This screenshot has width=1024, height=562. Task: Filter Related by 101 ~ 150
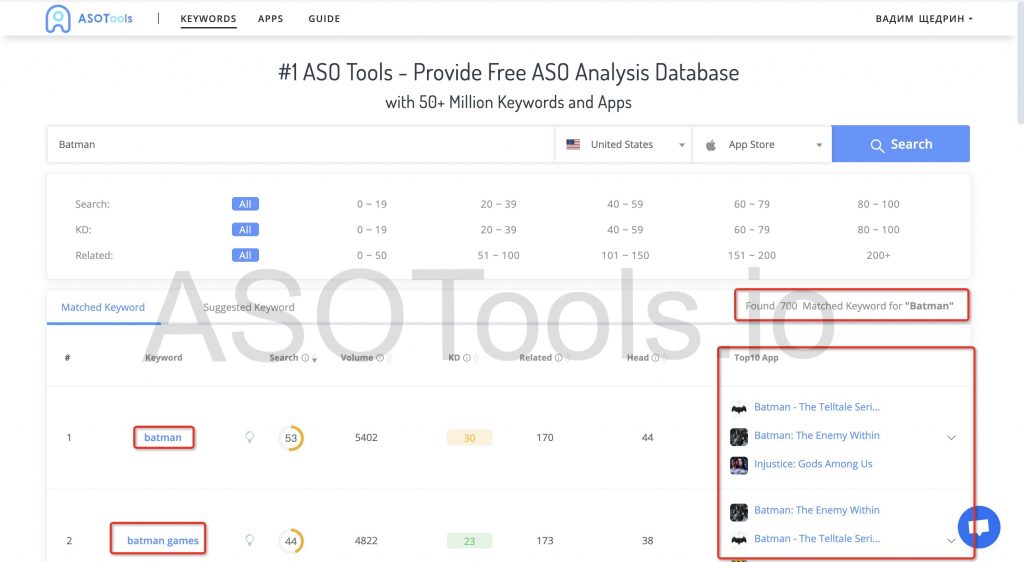click(625, 255)
